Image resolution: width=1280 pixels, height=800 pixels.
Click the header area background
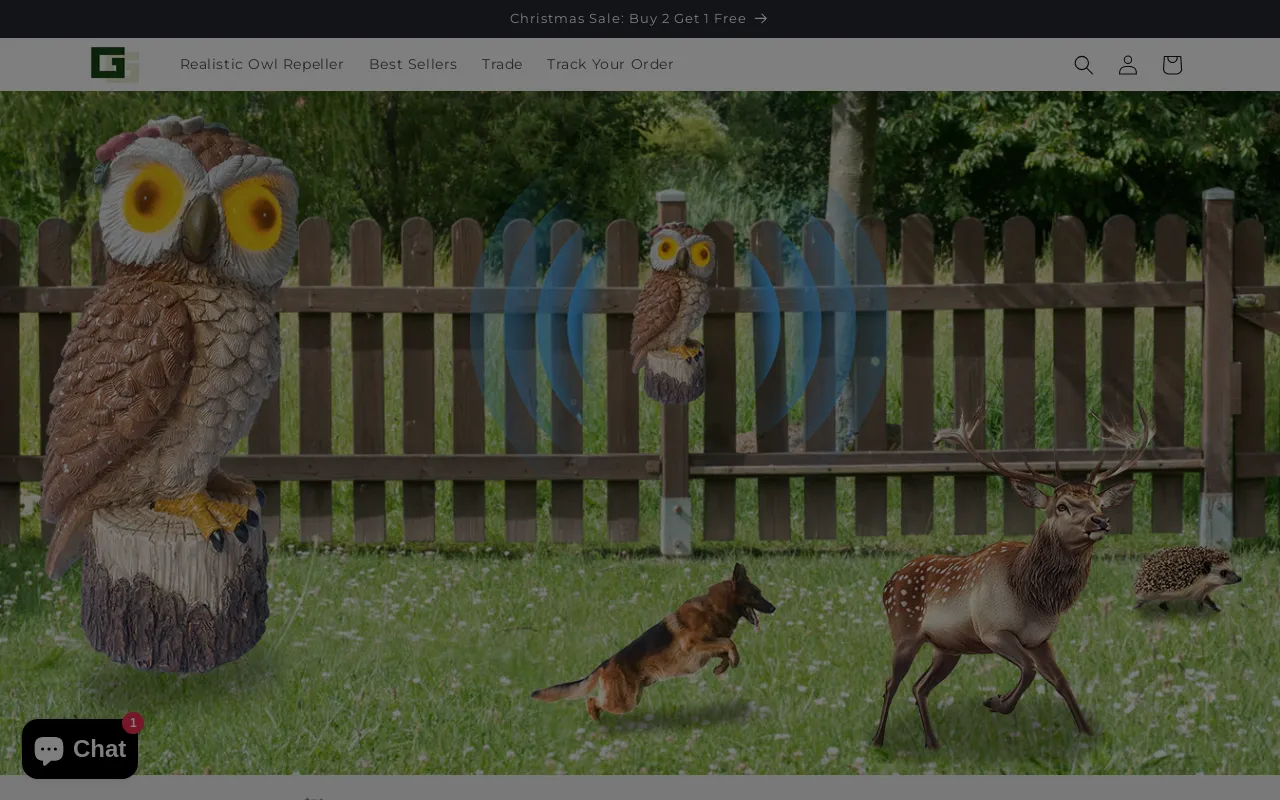pyautogui.click(x=850, y=64)
